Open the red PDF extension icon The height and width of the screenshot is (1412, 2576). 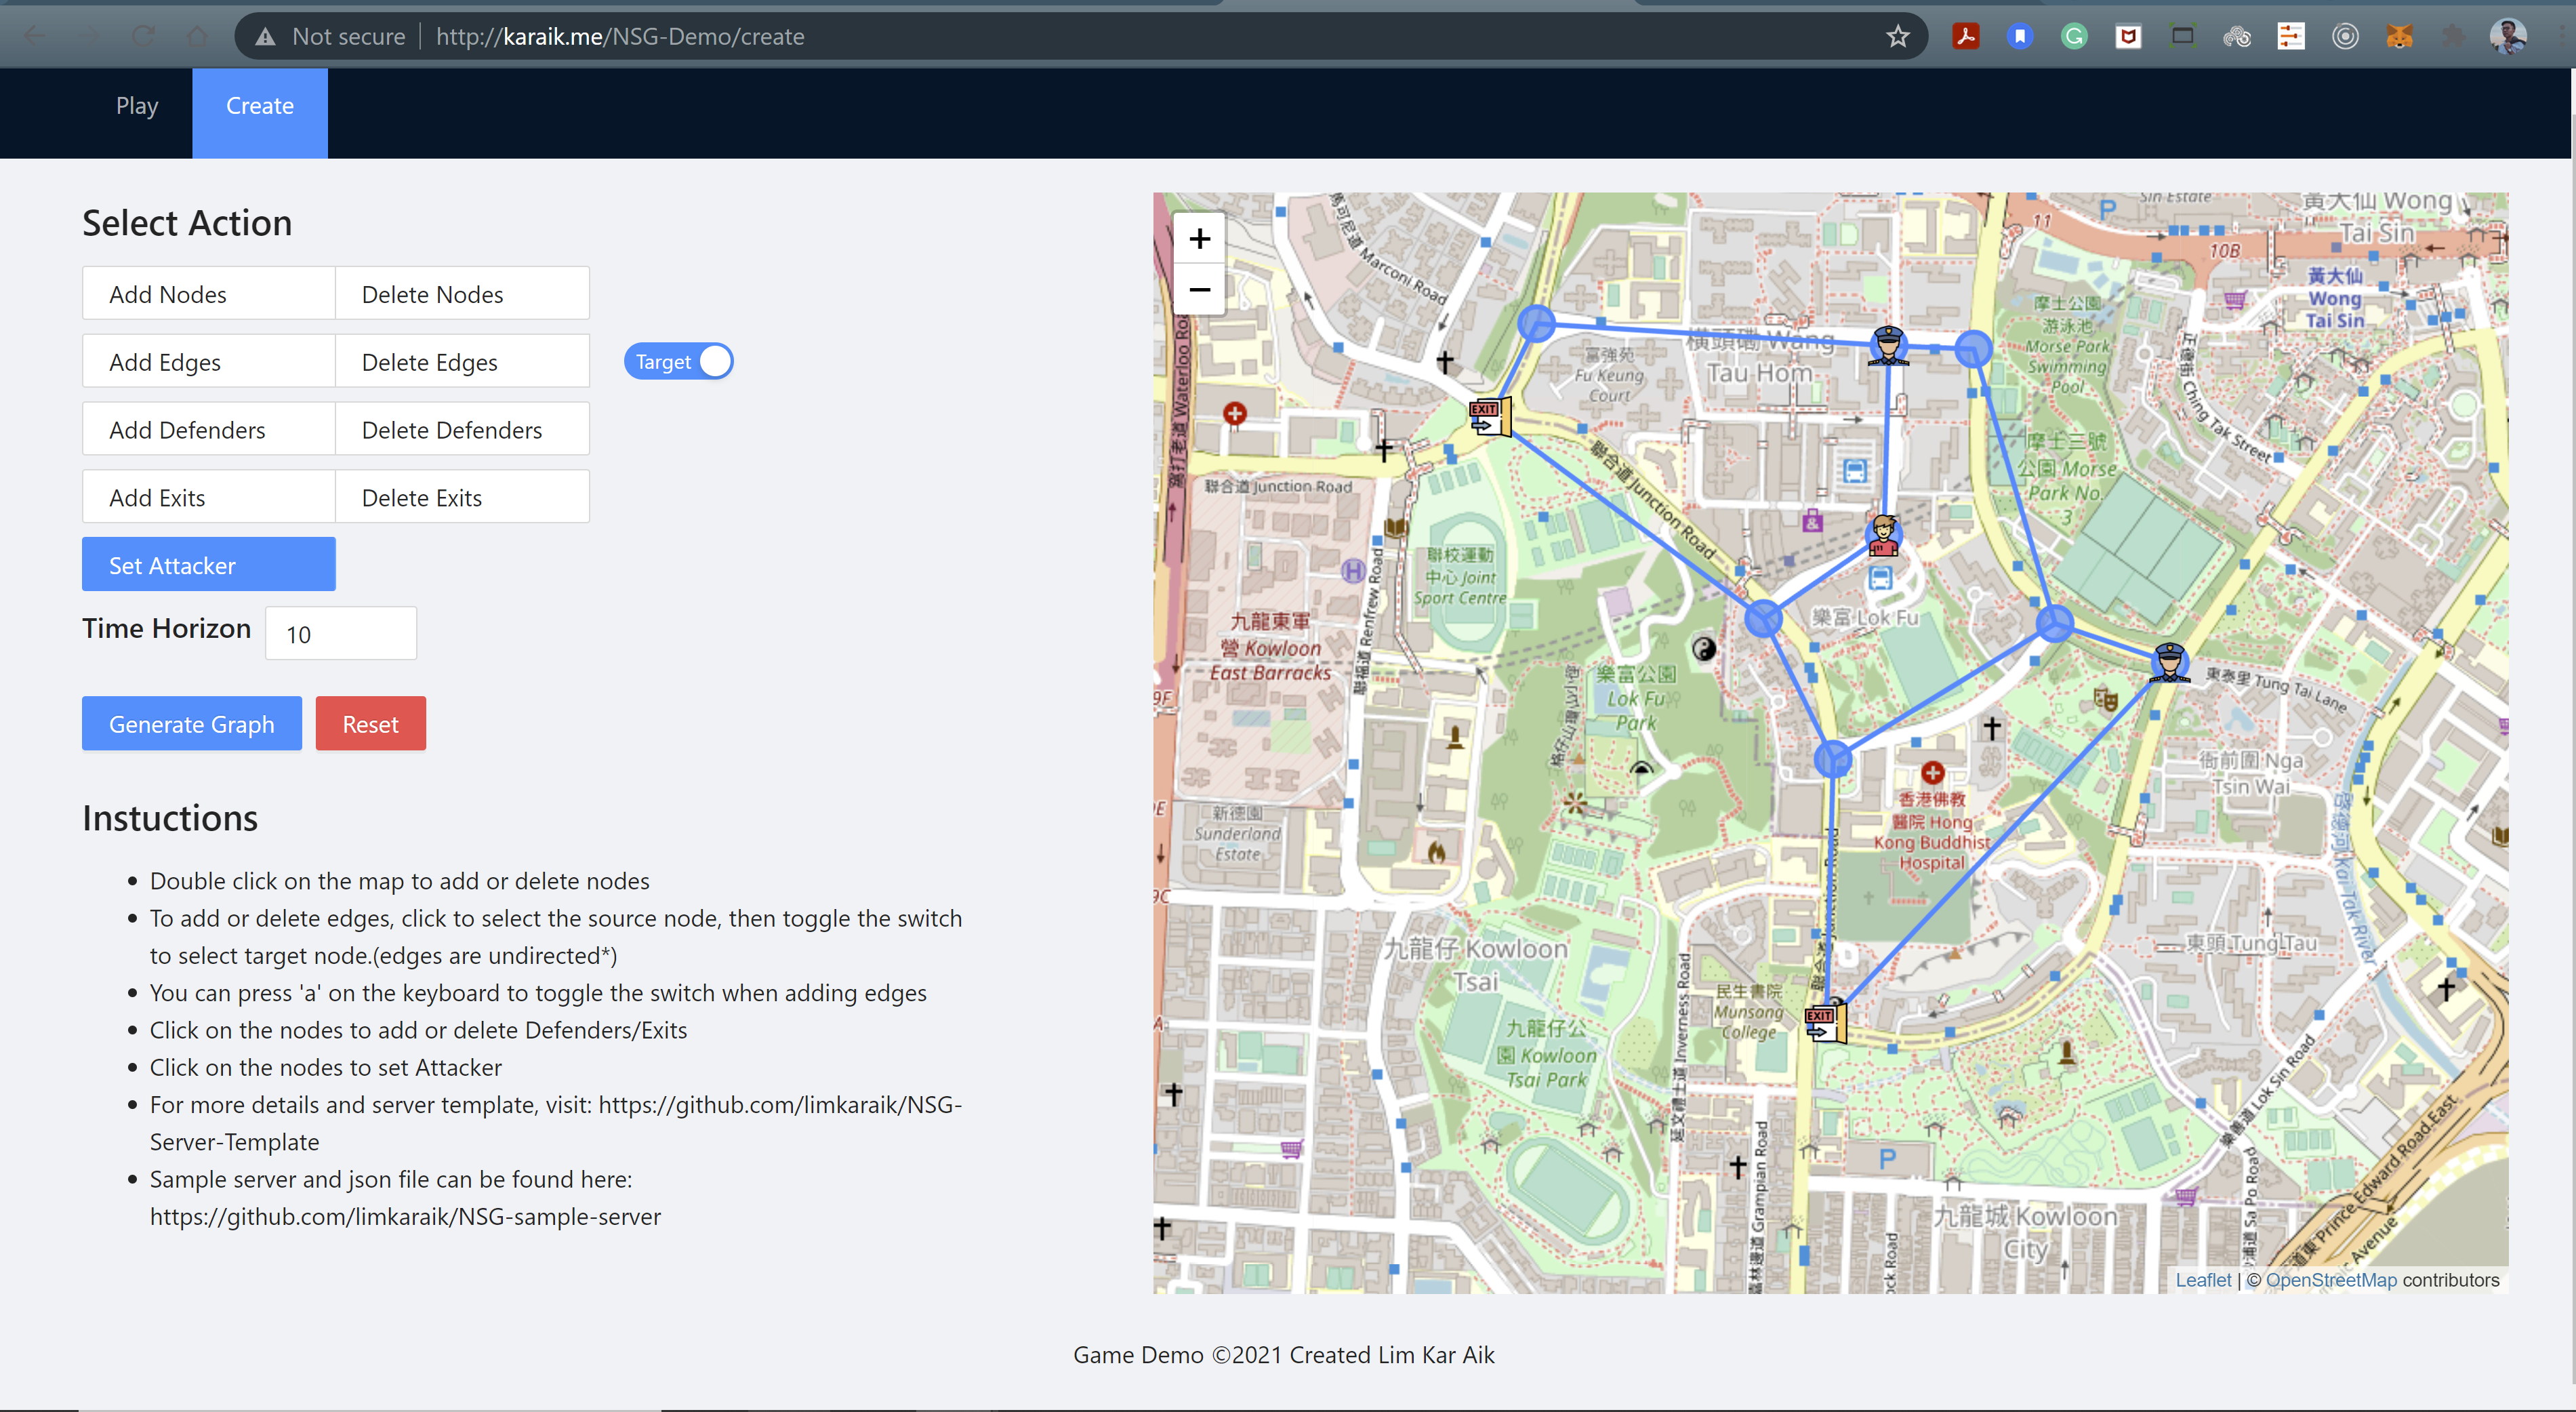[x=1965, y=37]
